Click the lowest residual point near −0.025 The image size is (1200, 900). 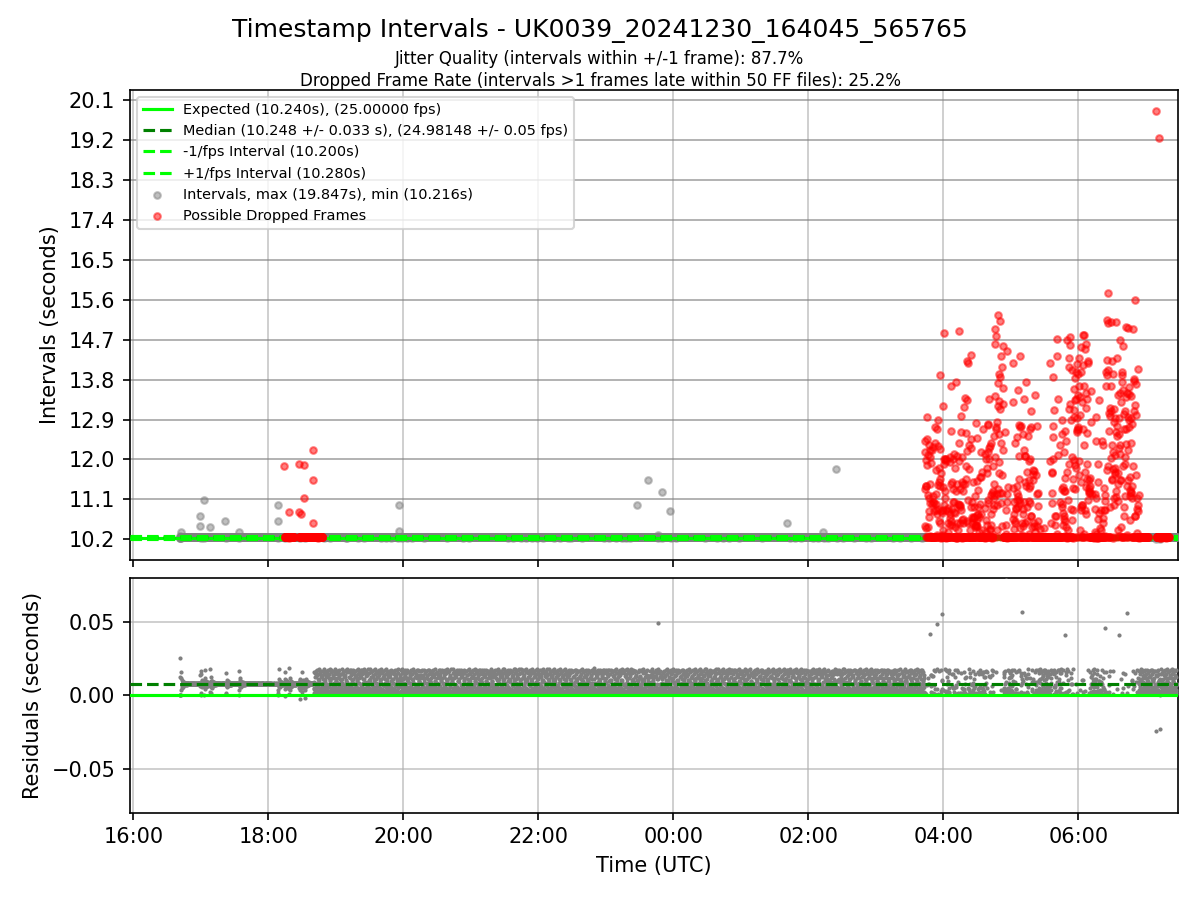pos(1156,731)
